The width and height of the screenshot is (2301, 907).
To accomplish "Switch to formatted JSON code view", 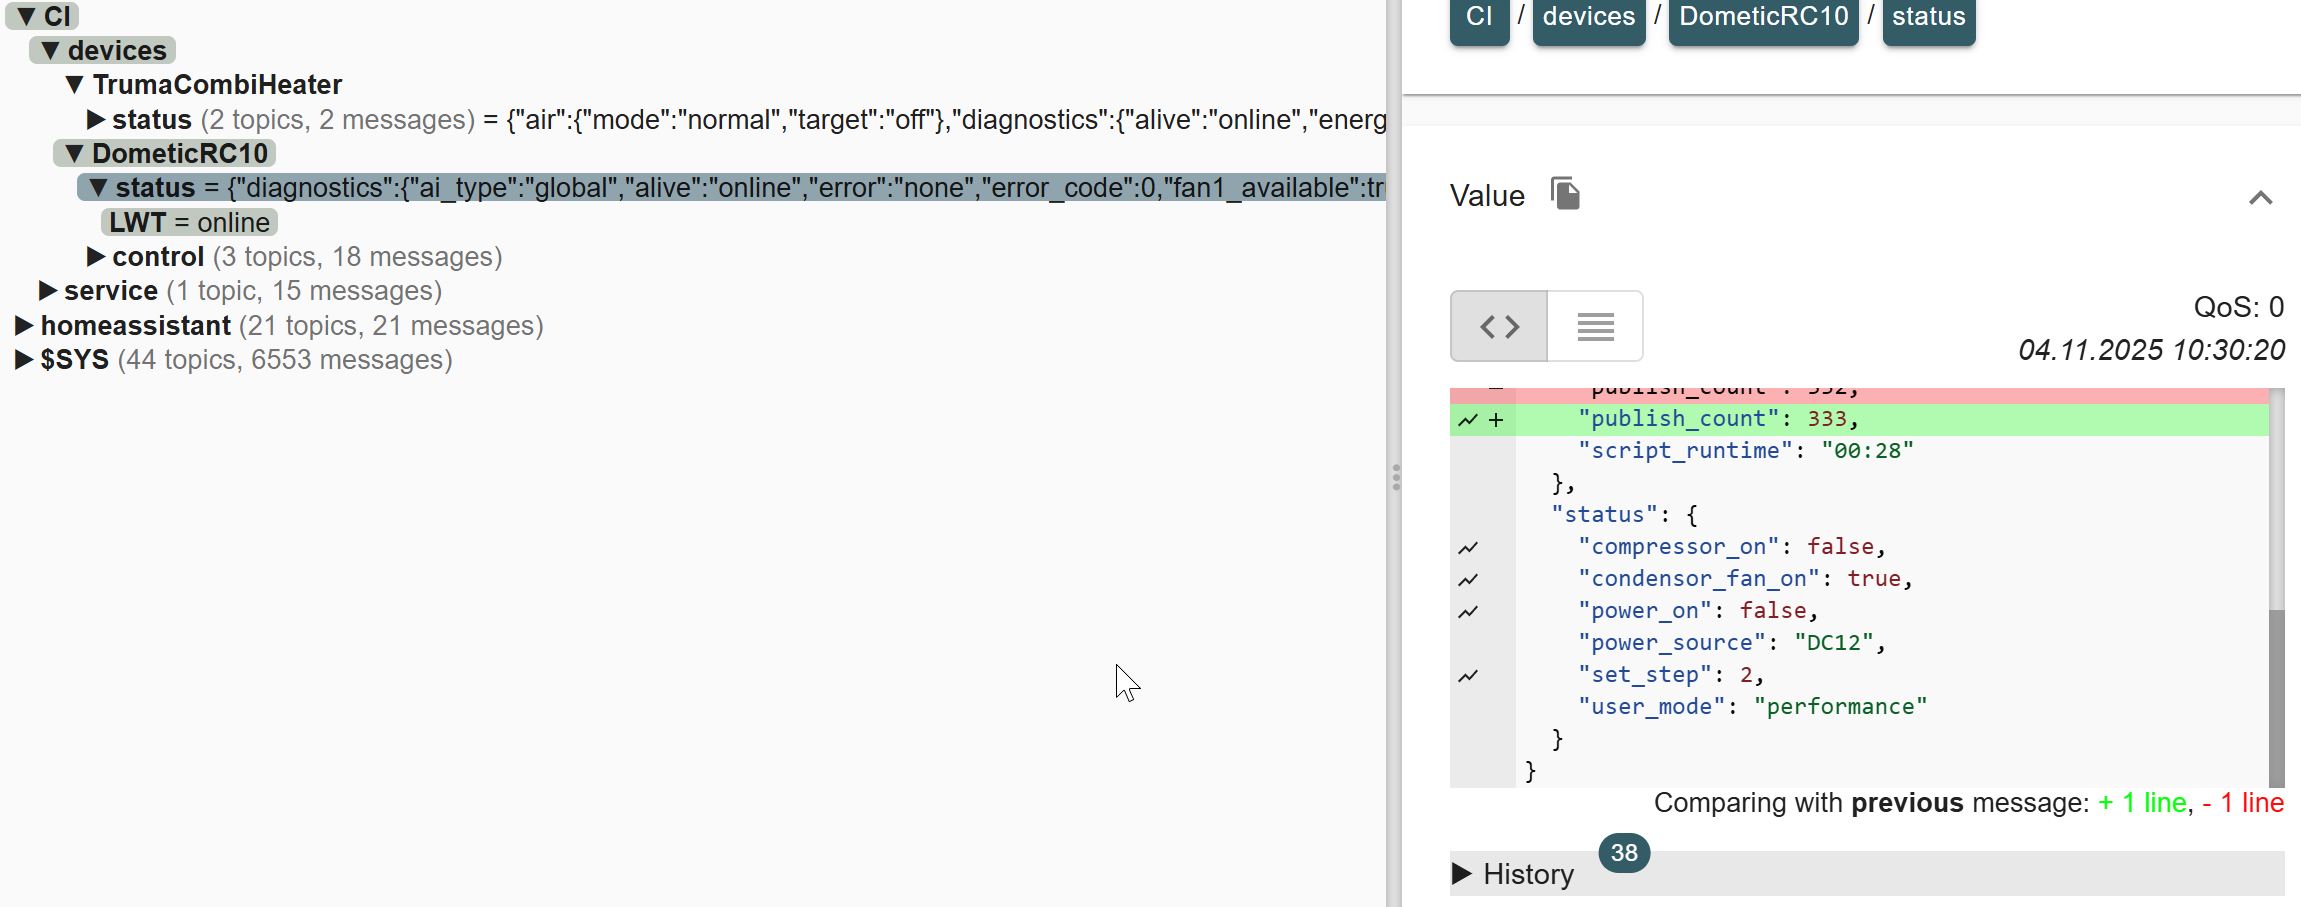I will pos(1499,326).
